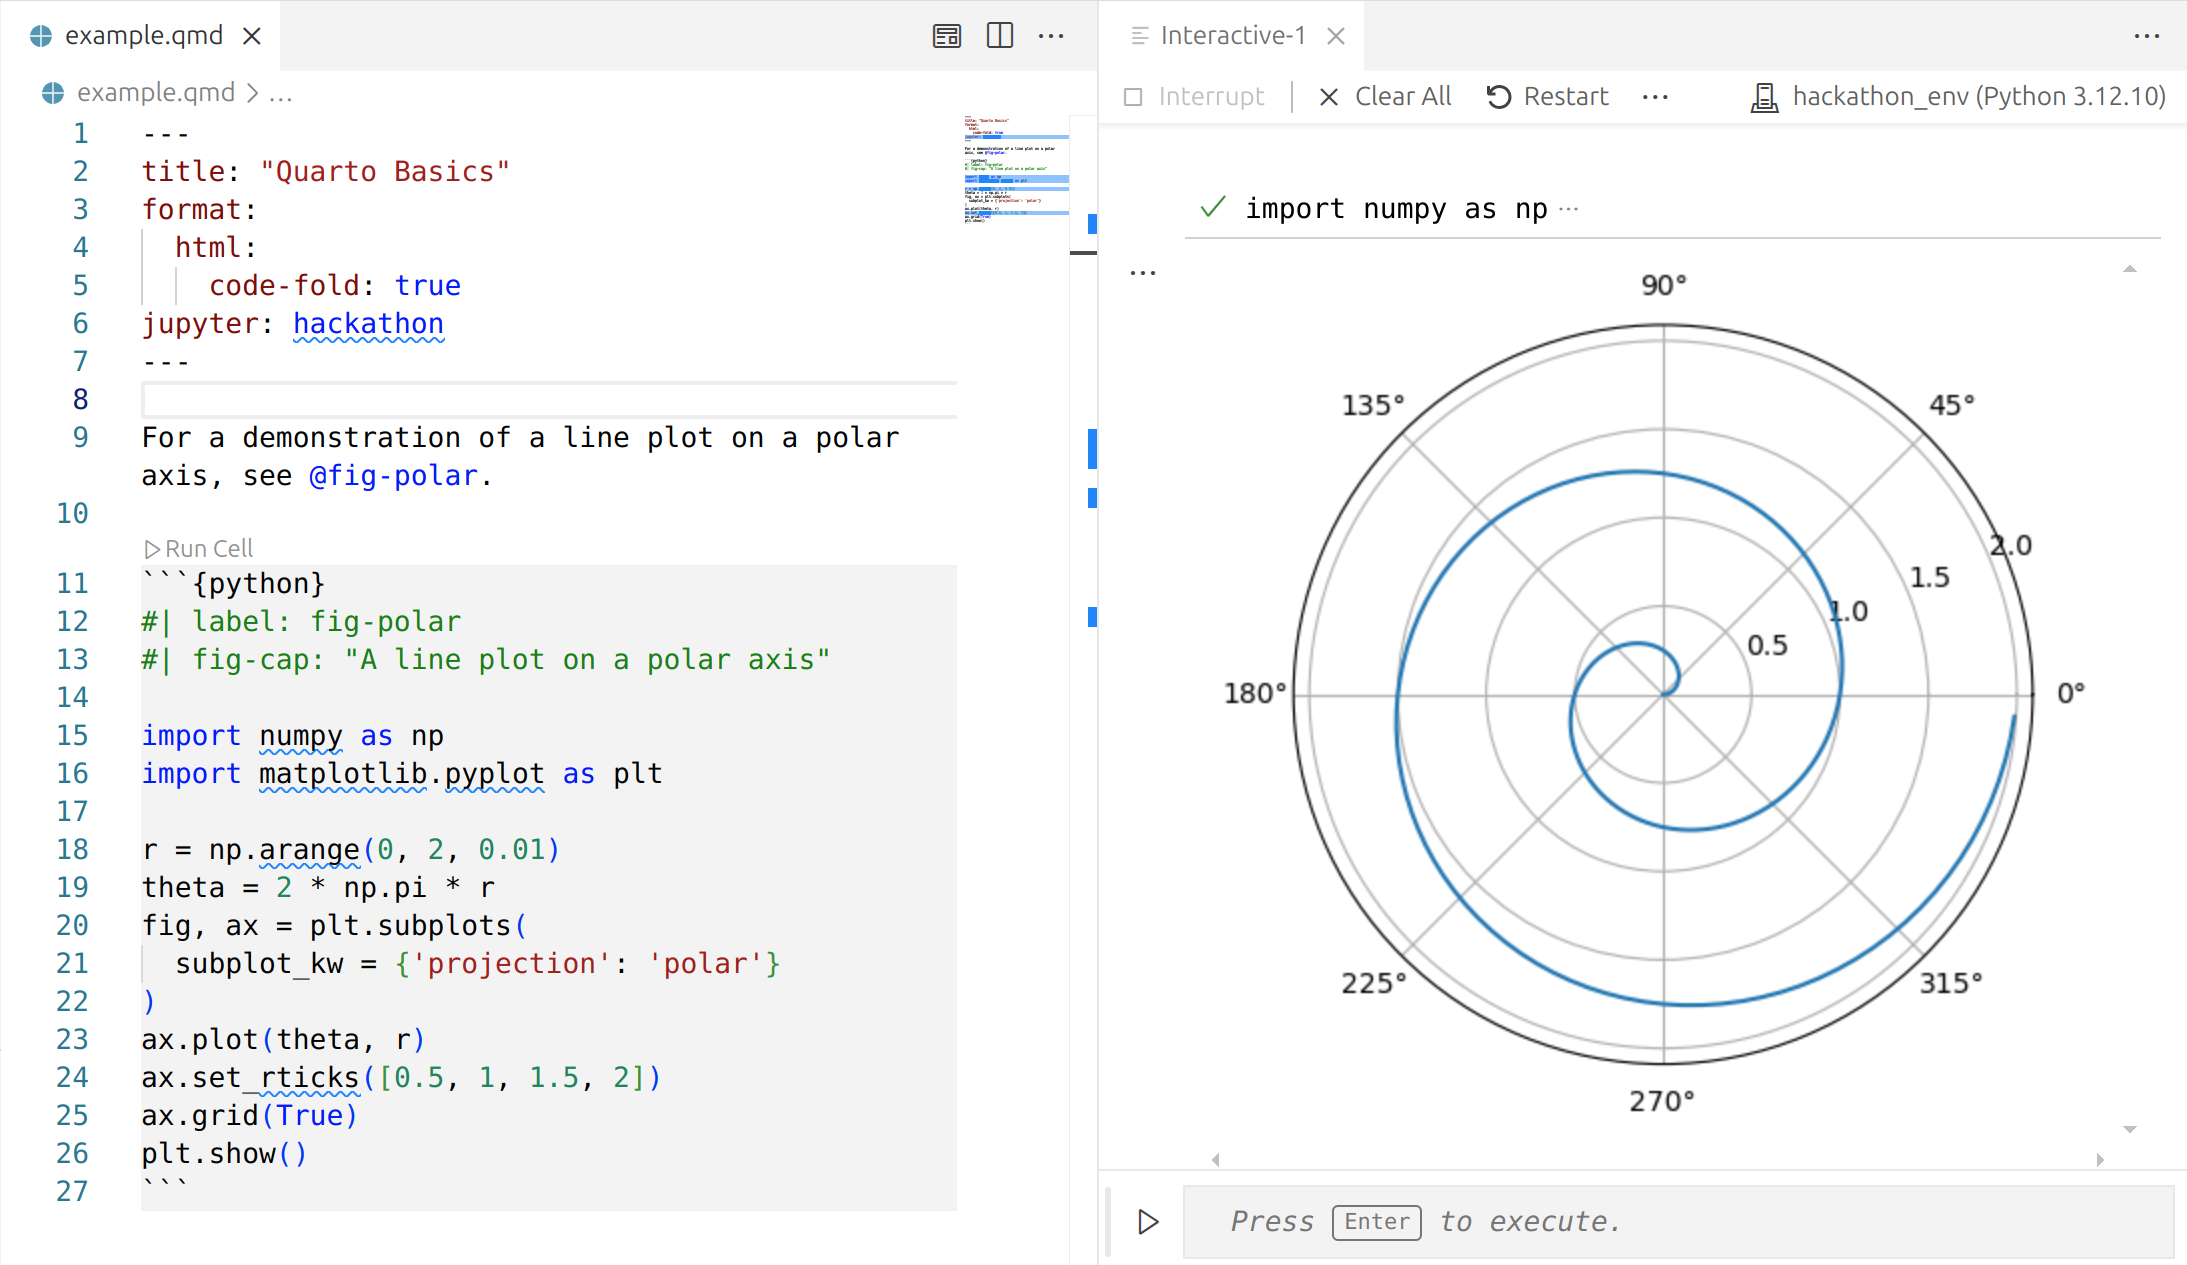Click 'import matplotlib.pyplot as plt' line

point(402,774)
